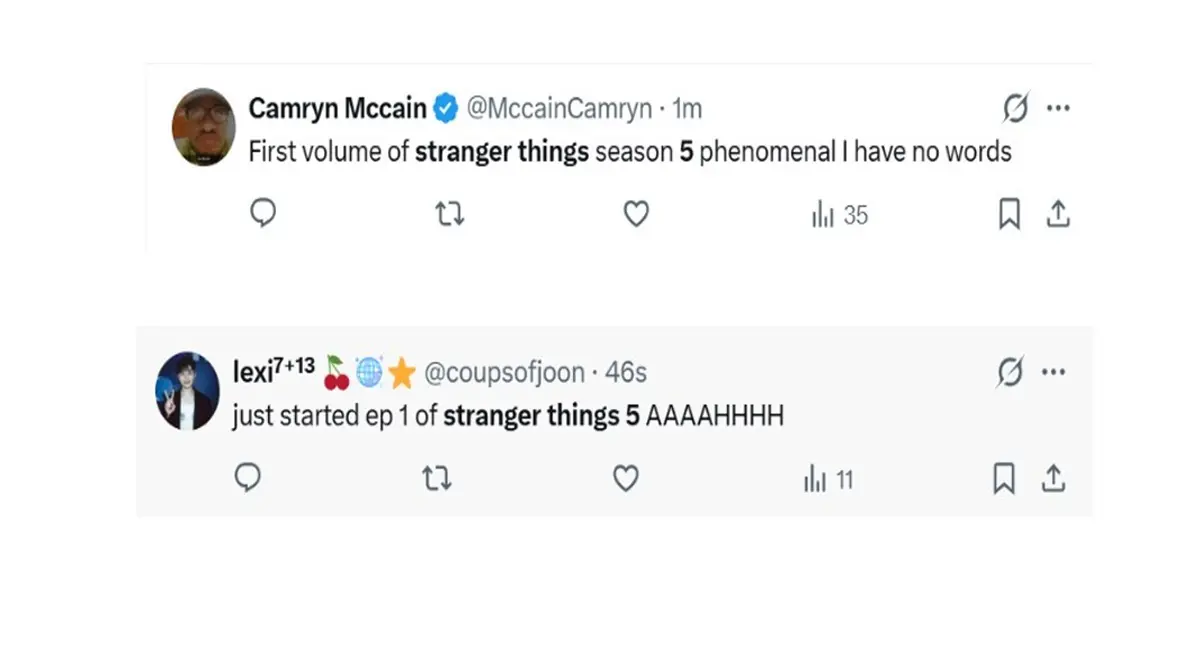The width and height of the screenshot is (1200, 650).
Task: Bookmark lexi's tweet
Action: click(x=1003, y=480)
